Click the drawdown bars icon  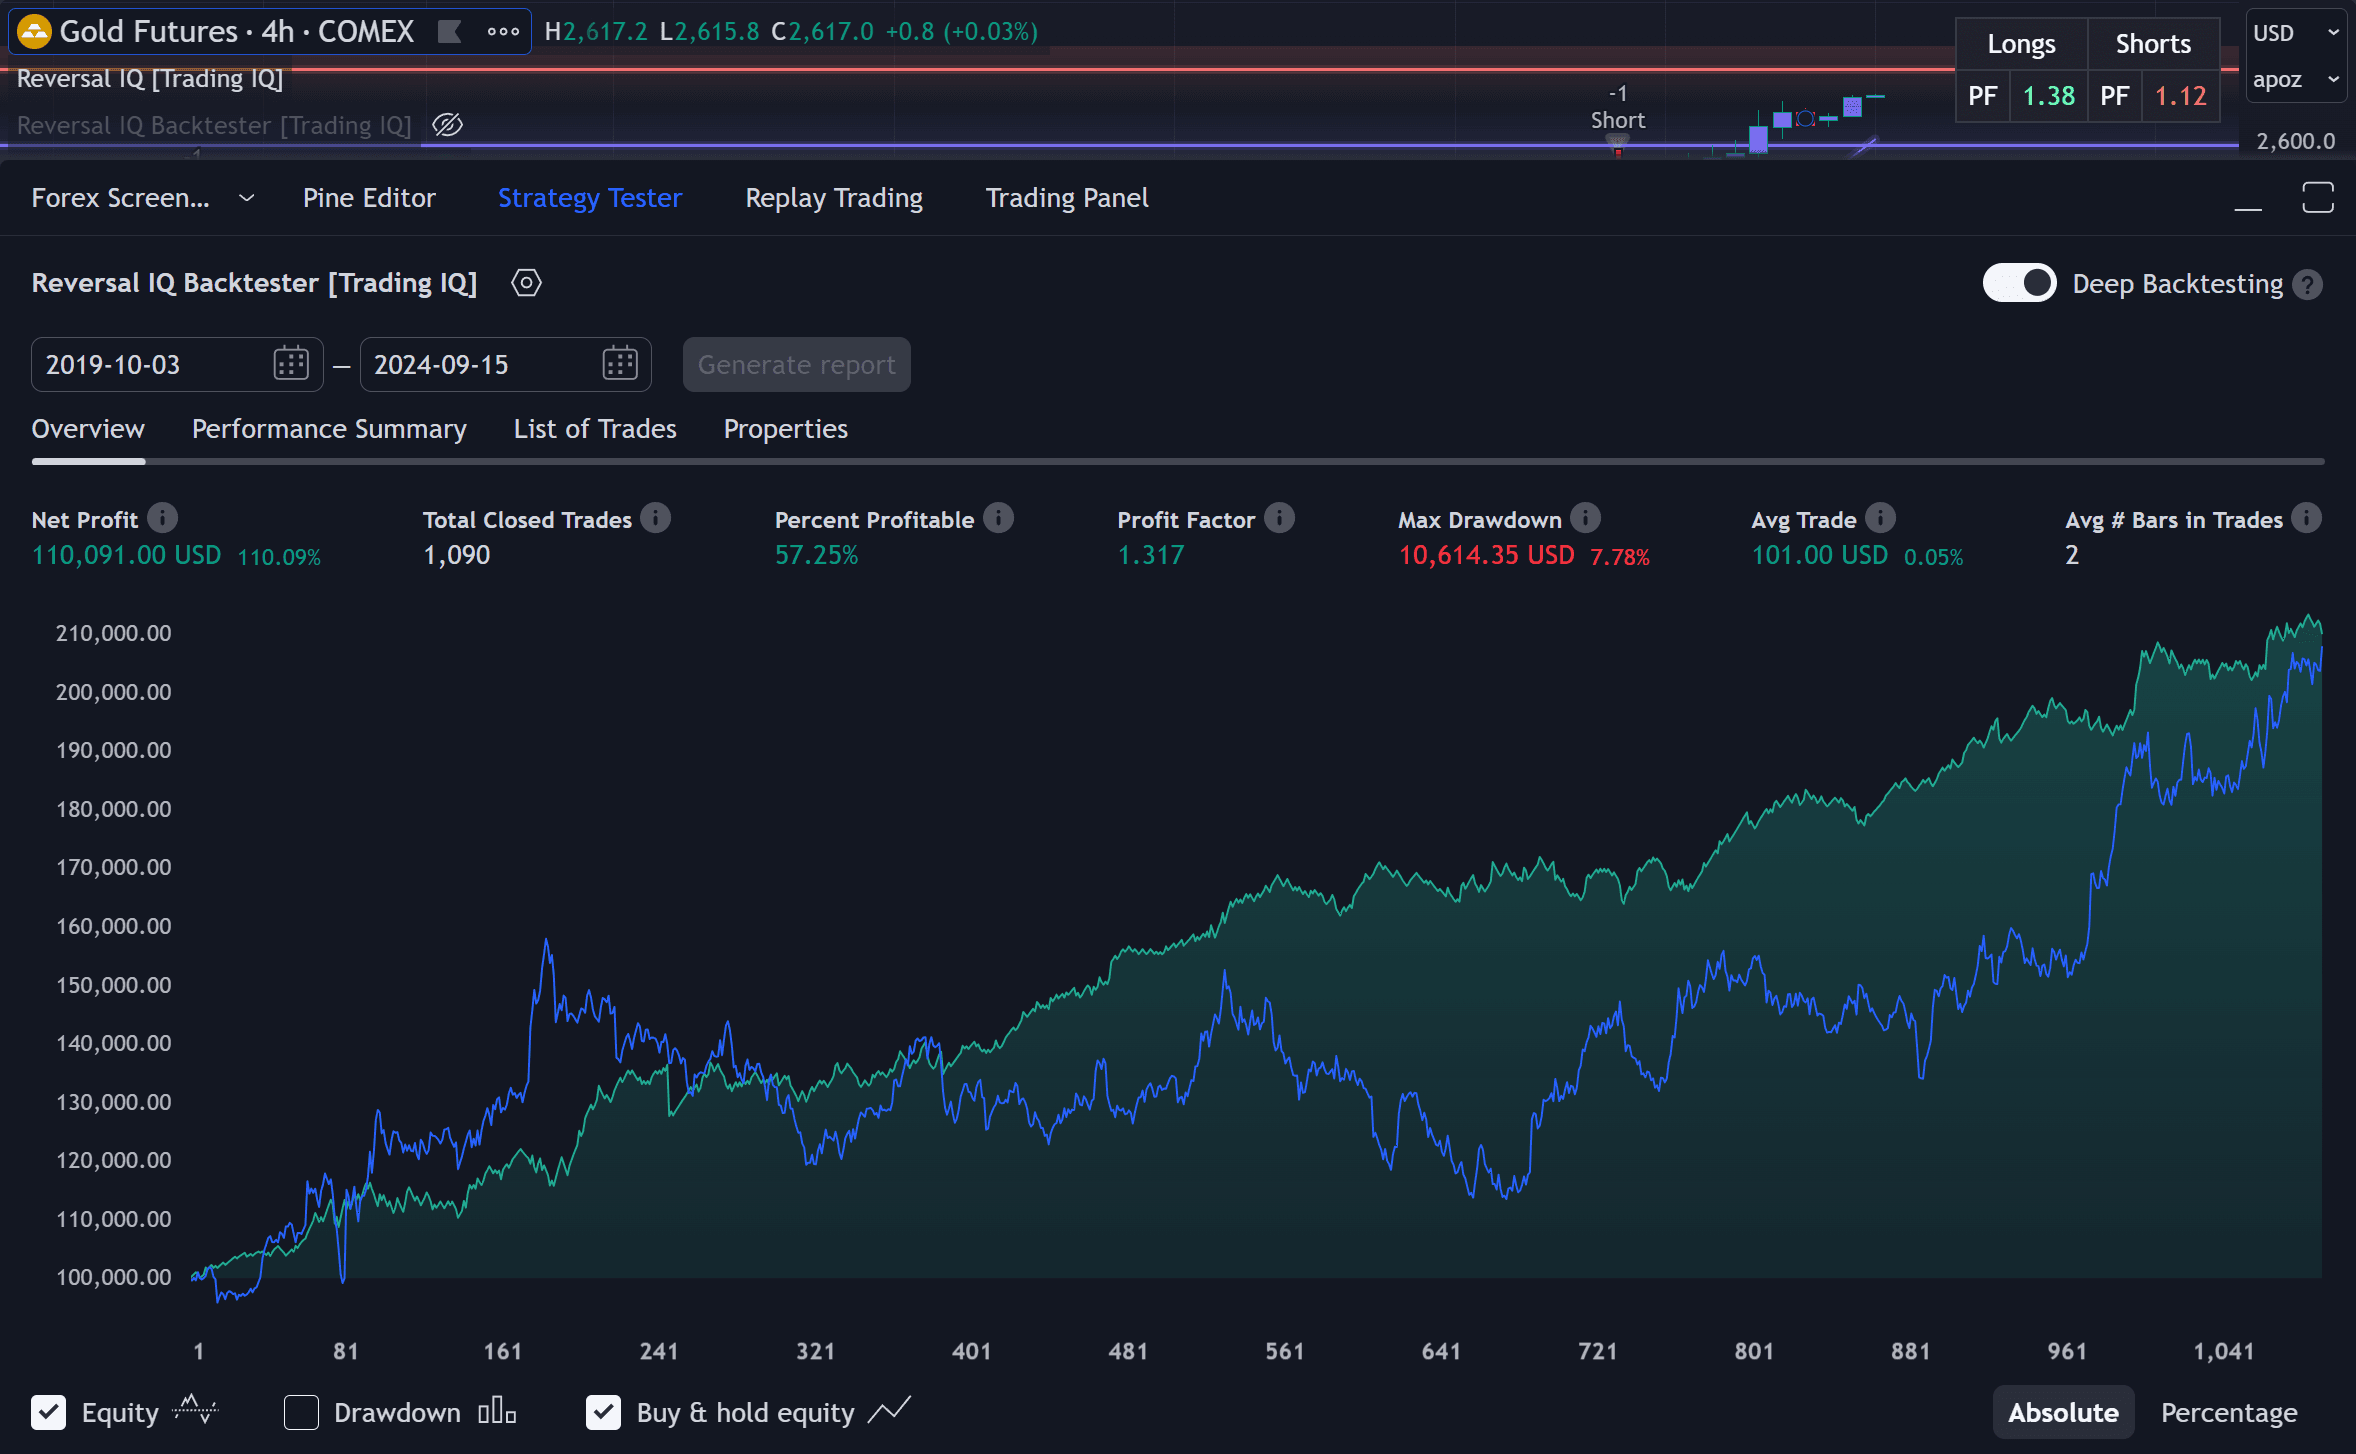(x=497, y=1411)
